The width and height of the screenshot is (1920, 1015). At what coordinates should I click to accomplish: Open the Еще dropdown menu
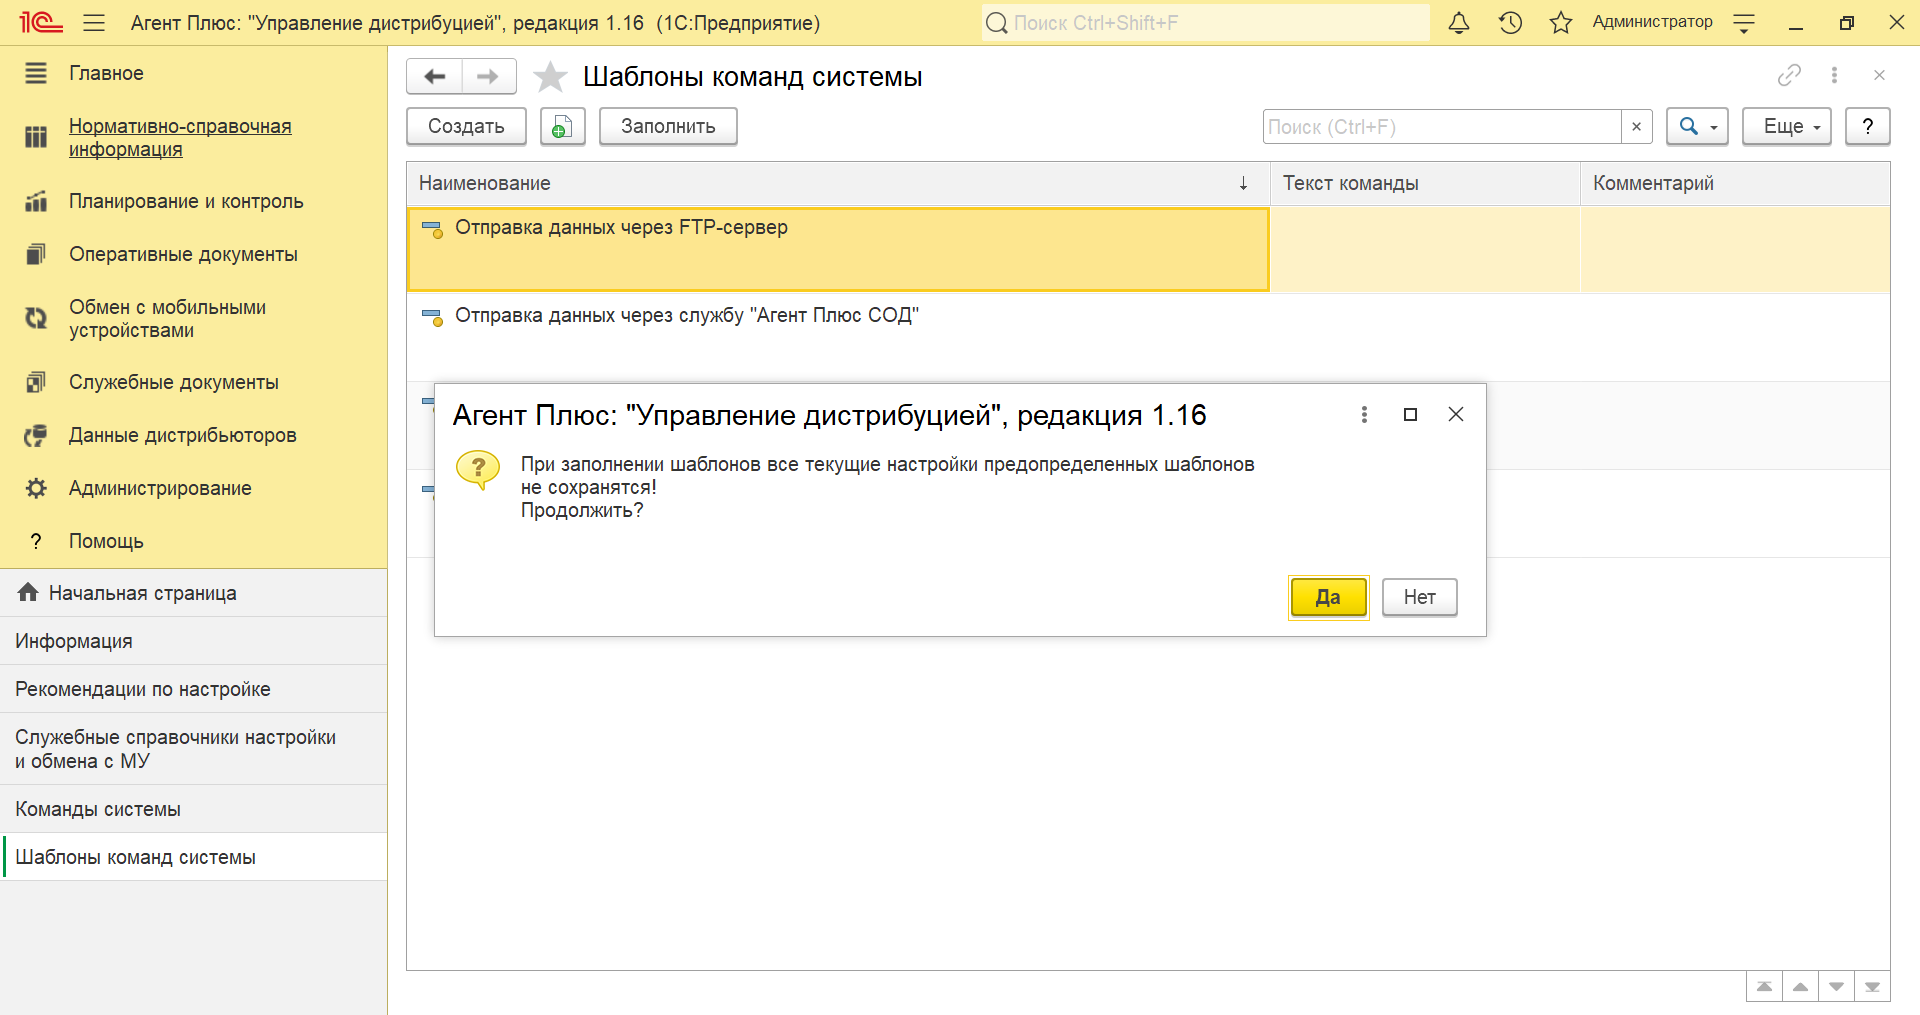pos(1786,126)
